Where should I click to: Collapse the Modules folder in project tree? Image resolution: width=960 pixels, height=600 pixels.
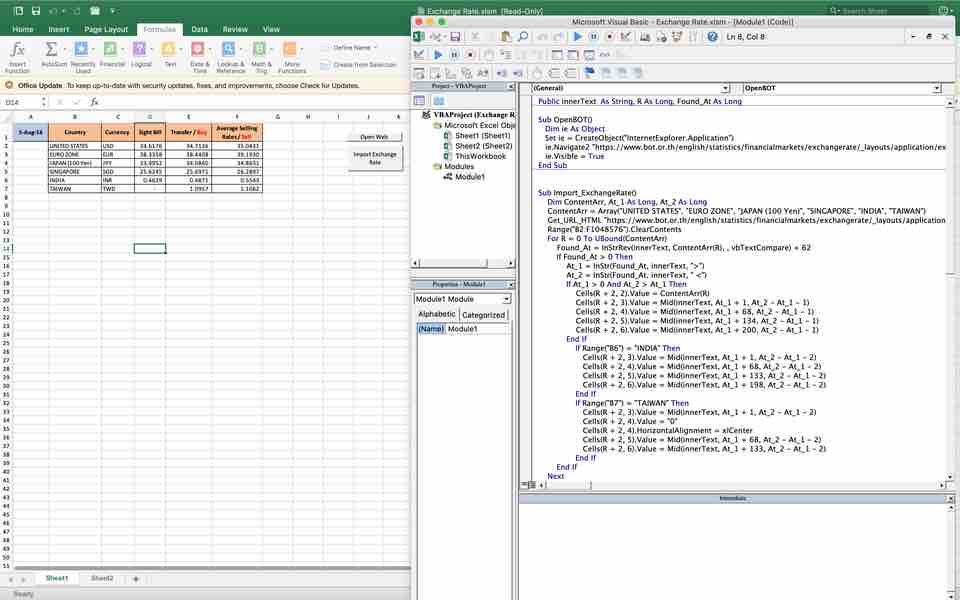(437, 167)
